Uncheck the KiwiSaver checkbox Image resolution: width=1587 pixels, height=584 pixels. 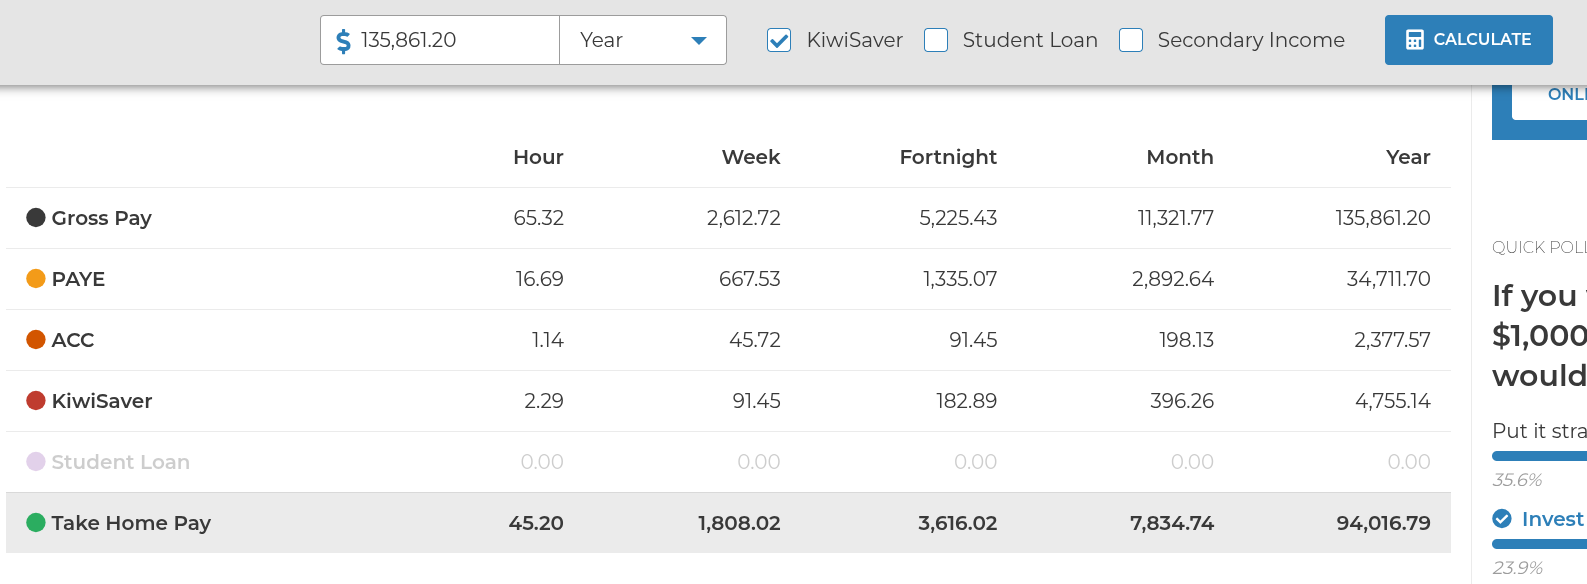click(x=779, y=40)
